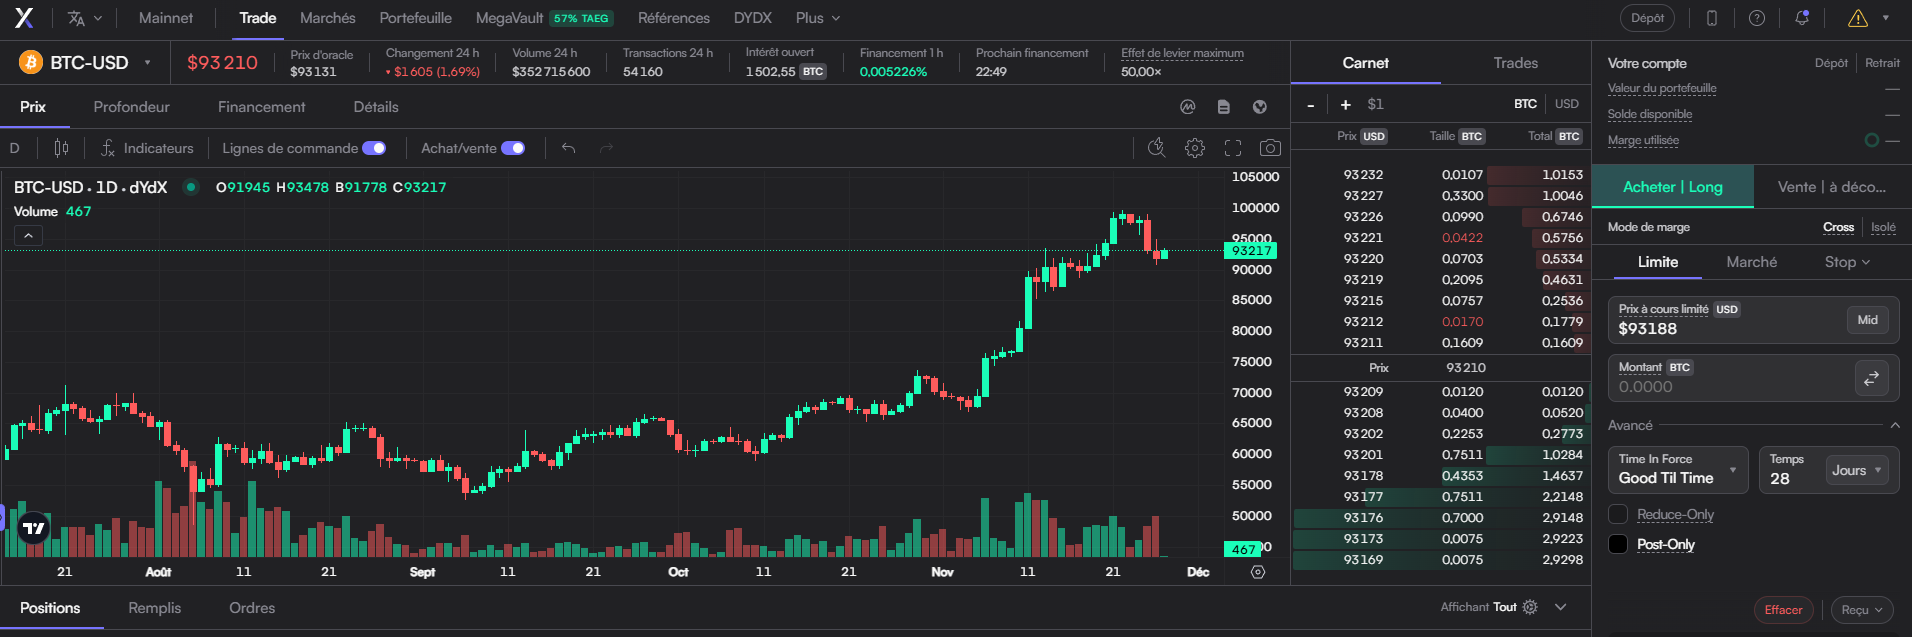Check the Post-Only checkbox

click(x=1618, y=544)
